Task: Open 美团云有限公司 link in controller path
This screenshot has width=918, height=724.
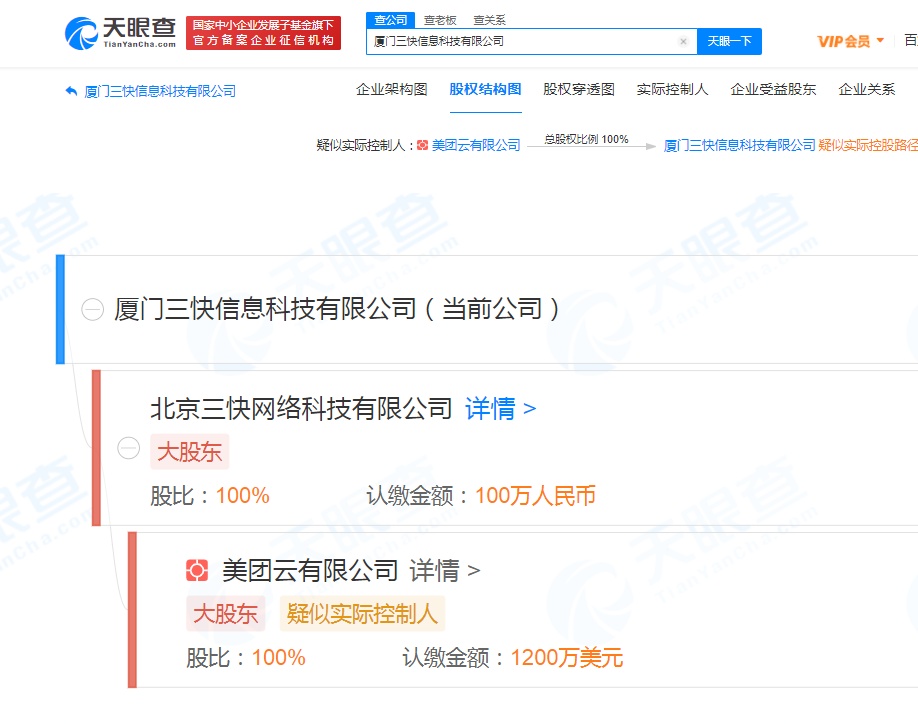Action: (476, 145)
